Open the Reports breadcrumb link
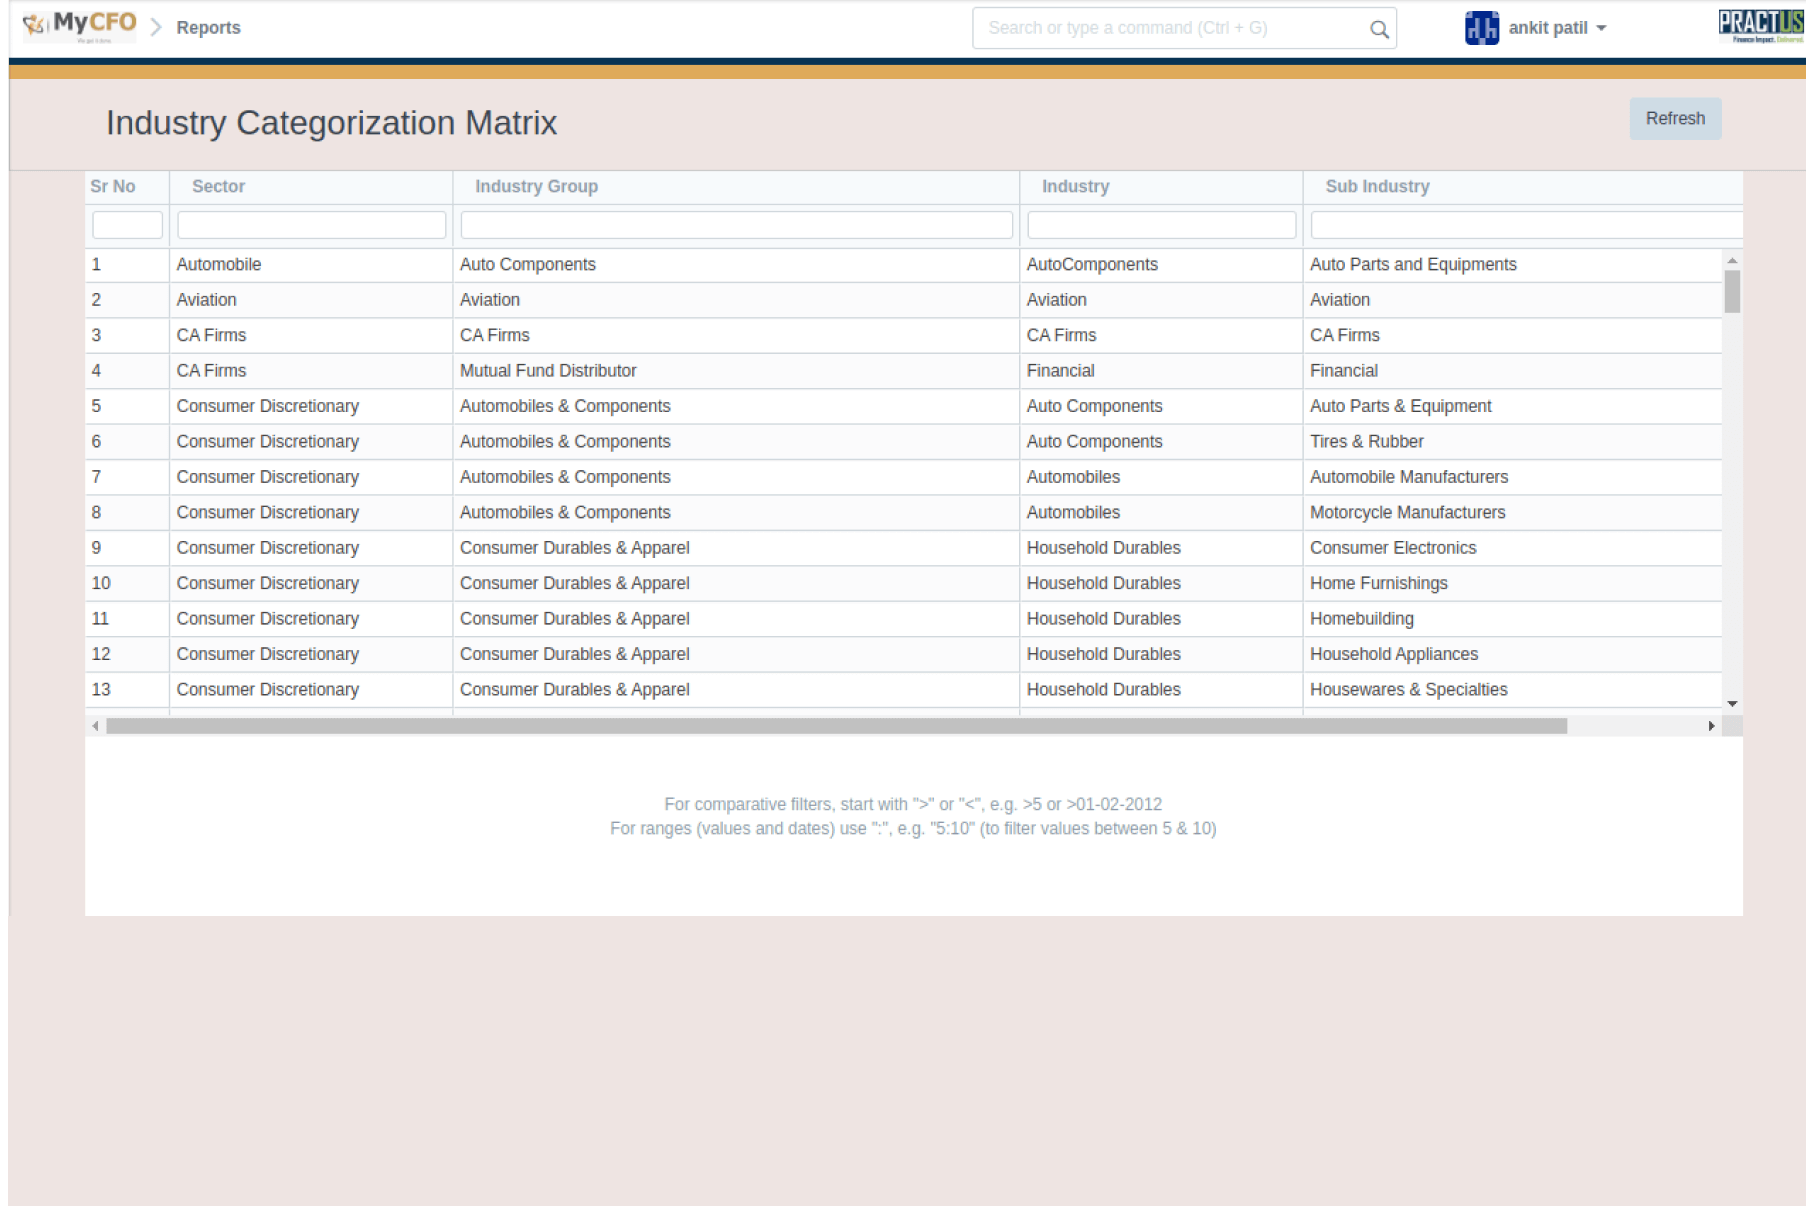1806x1206 pixels. tap(208, 28)
